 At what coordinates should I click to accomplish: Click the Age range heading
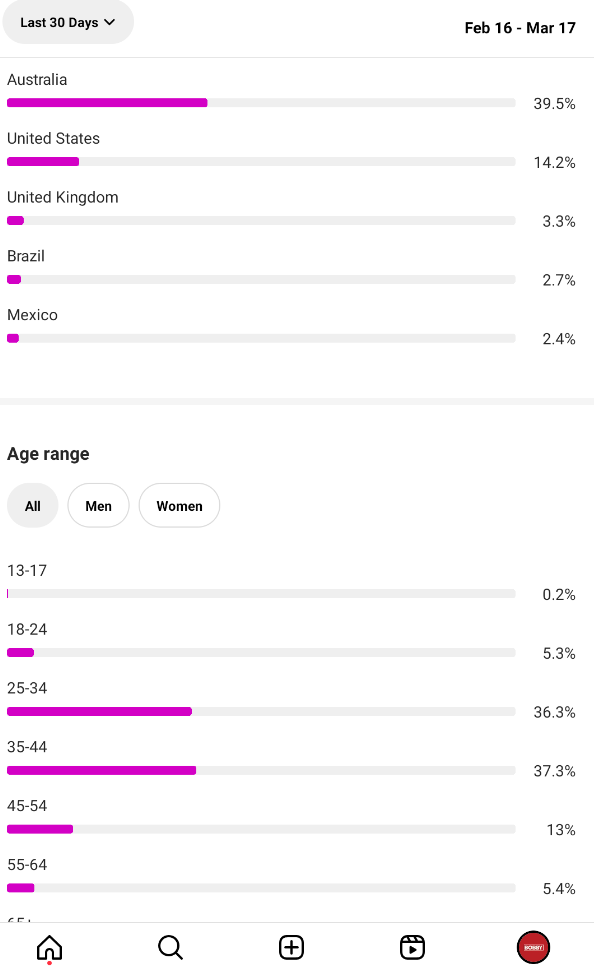[x=48, y=454]
